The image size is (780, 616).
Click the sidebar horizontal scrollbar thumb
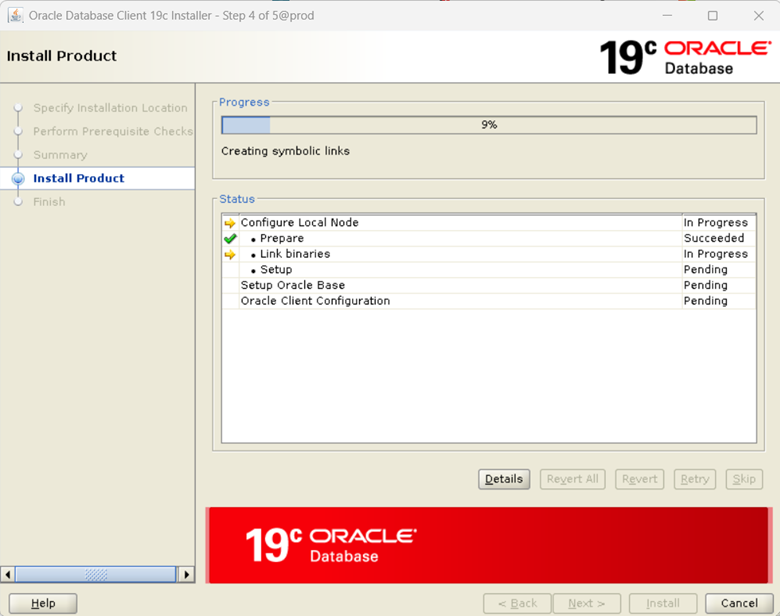(x=96, y=574)
